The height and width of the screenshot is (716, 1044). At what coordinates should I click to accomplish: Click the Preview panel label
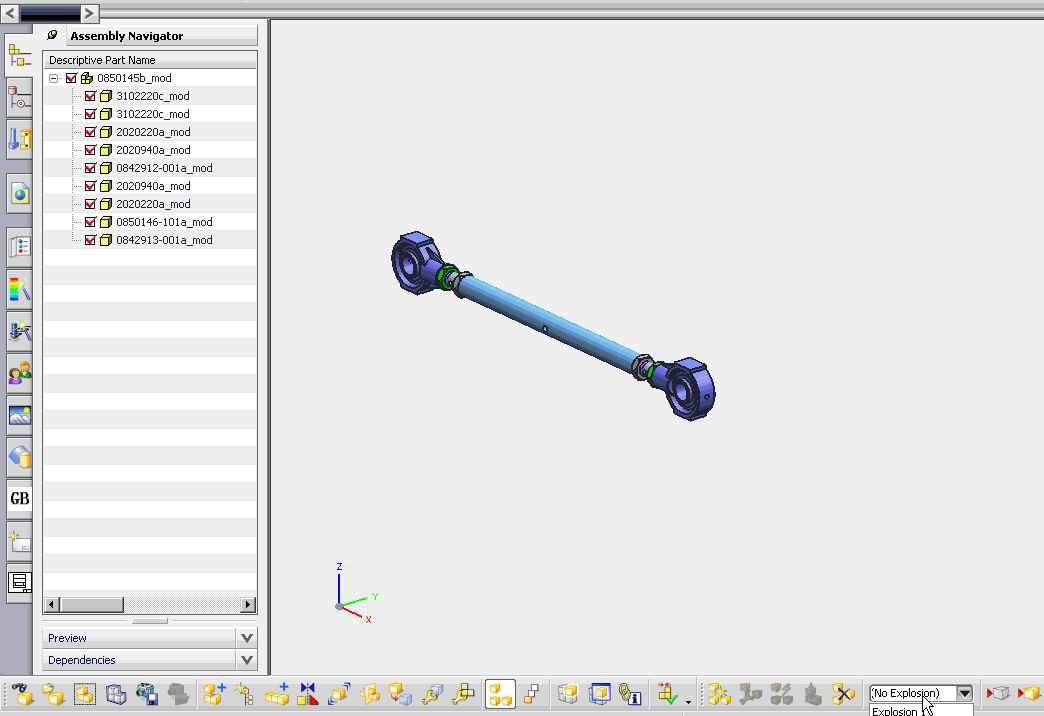pyautogui.click(x=67, y=638)
